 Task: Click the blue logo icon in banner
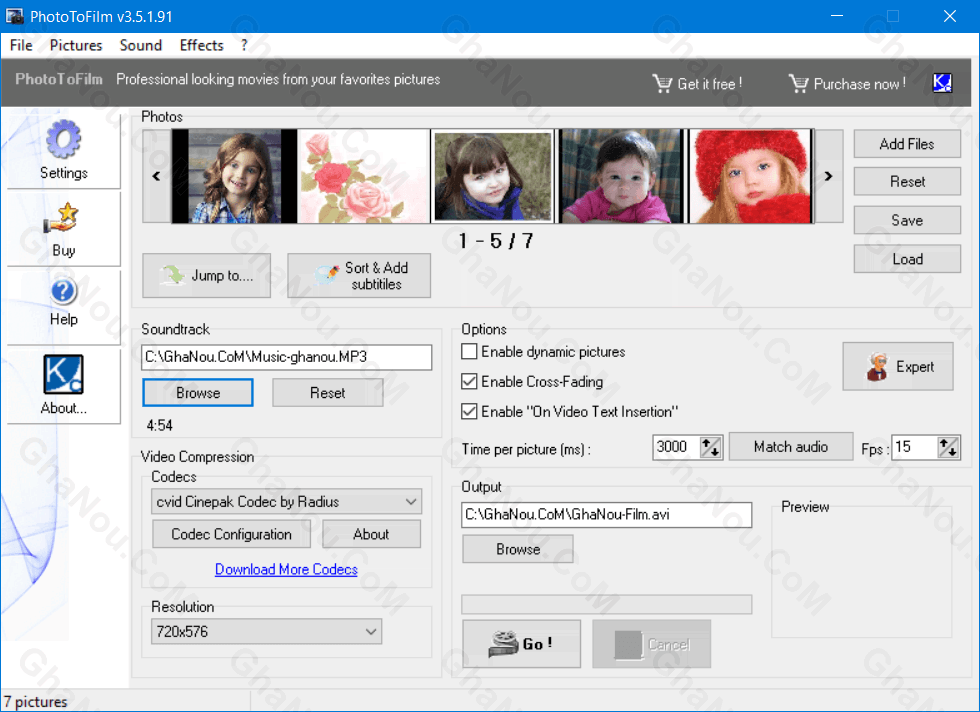(942, 83)
